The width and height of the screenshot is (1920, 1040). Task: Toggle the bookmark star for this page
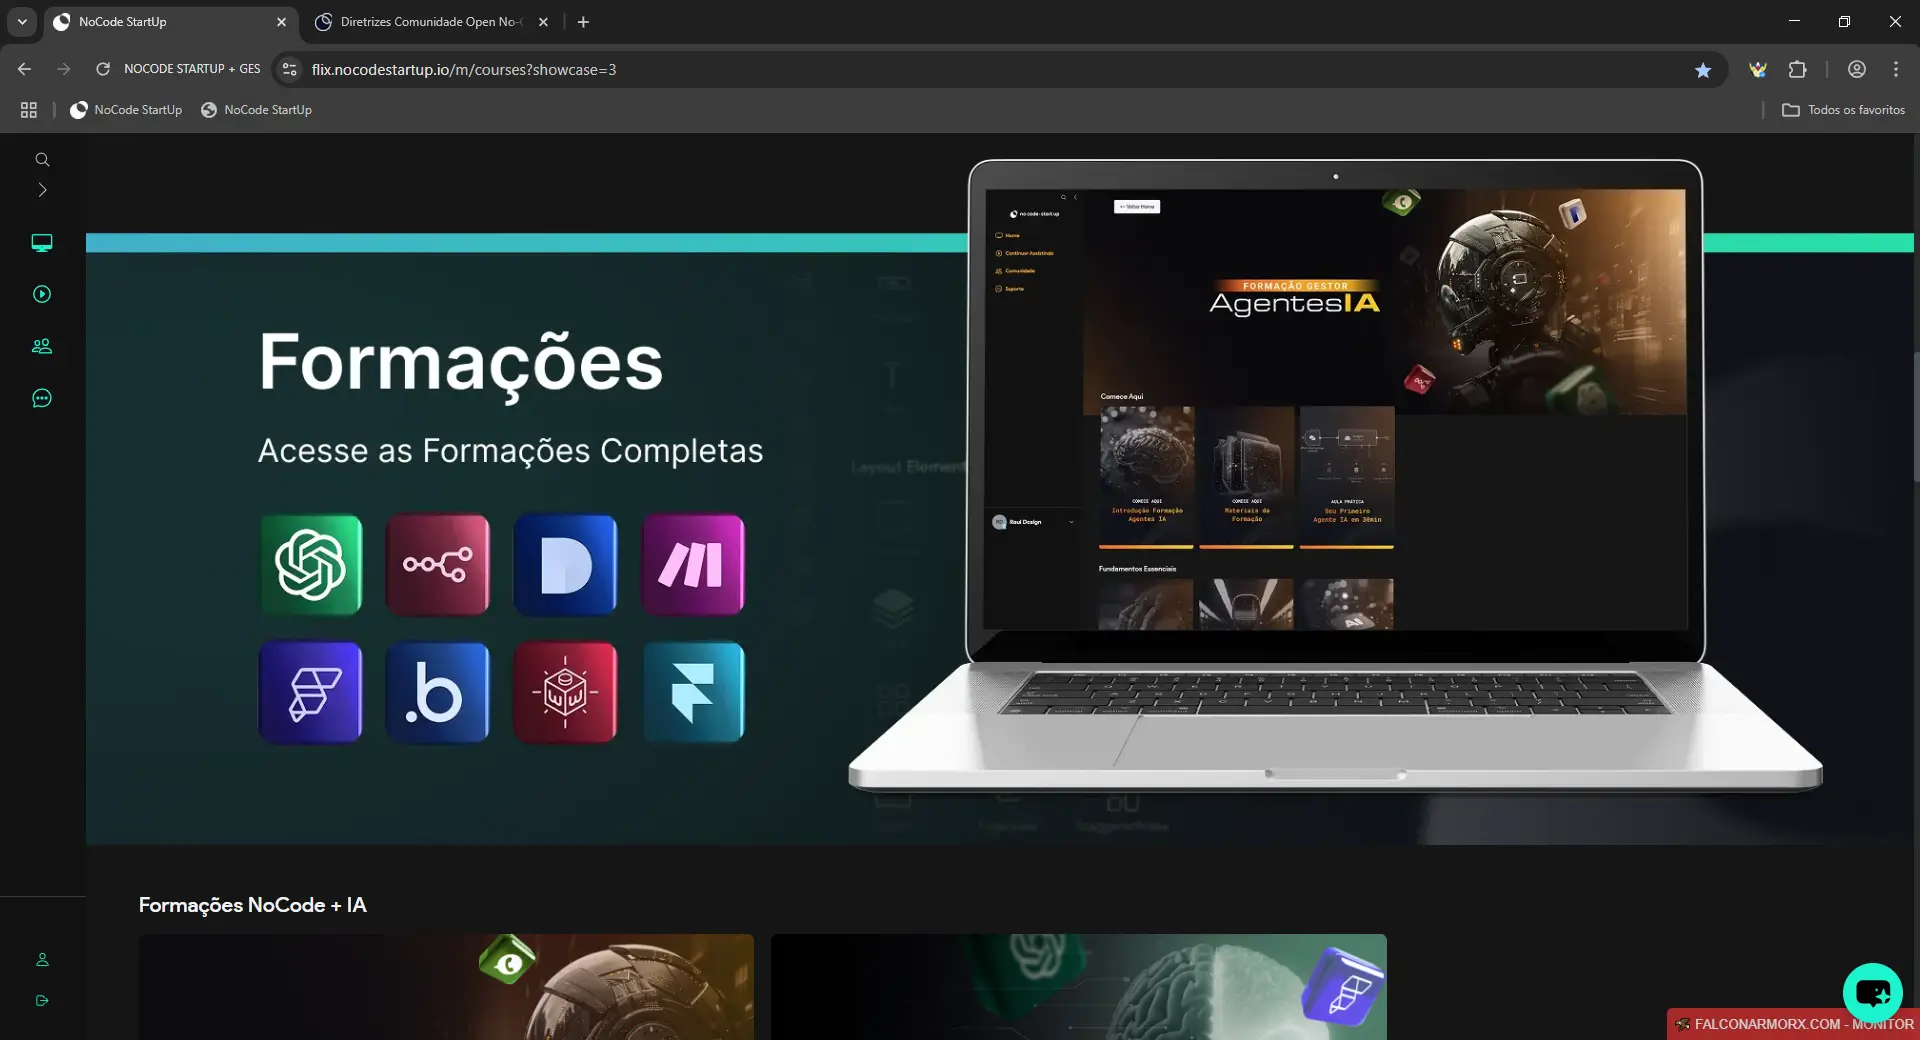(x=1703, y=69)
